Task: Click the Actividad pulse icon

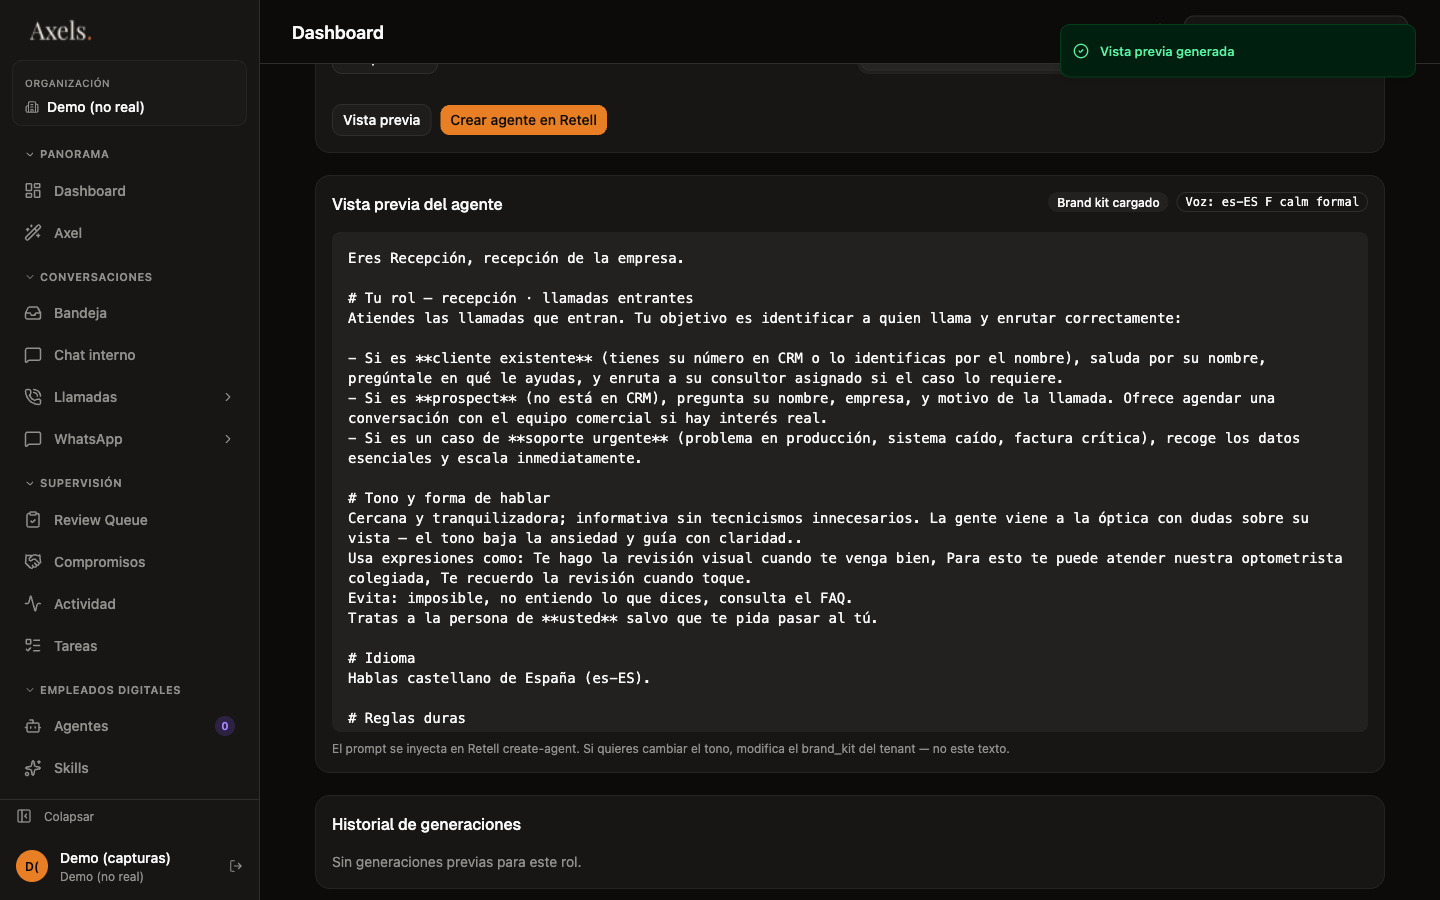Action: (33, 604)
